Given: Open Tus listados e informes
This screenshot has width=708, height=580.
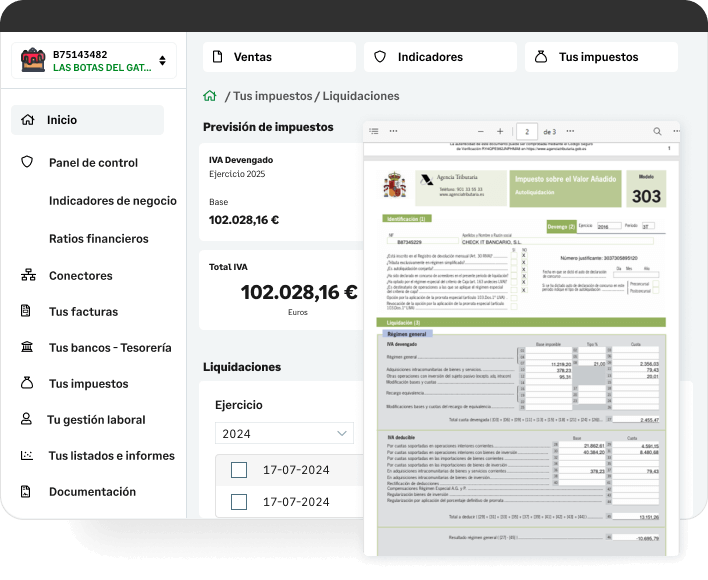Looking at the screenshot, I should [112, 456].
